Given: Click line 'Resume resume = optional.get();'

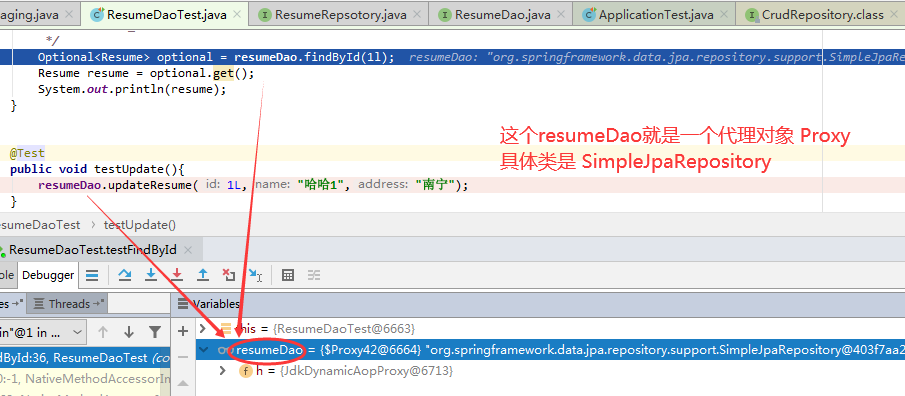Looking at the screenshot, I should (x=146, y=73).
